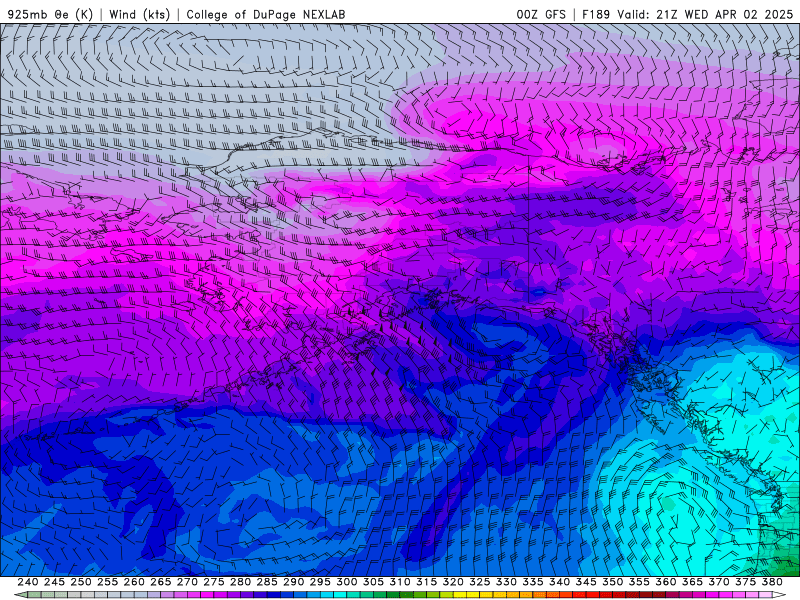The width and height of the screenshot is (800, 600).
Task: Click the red swatch below 350
Action: coord(606,595)
